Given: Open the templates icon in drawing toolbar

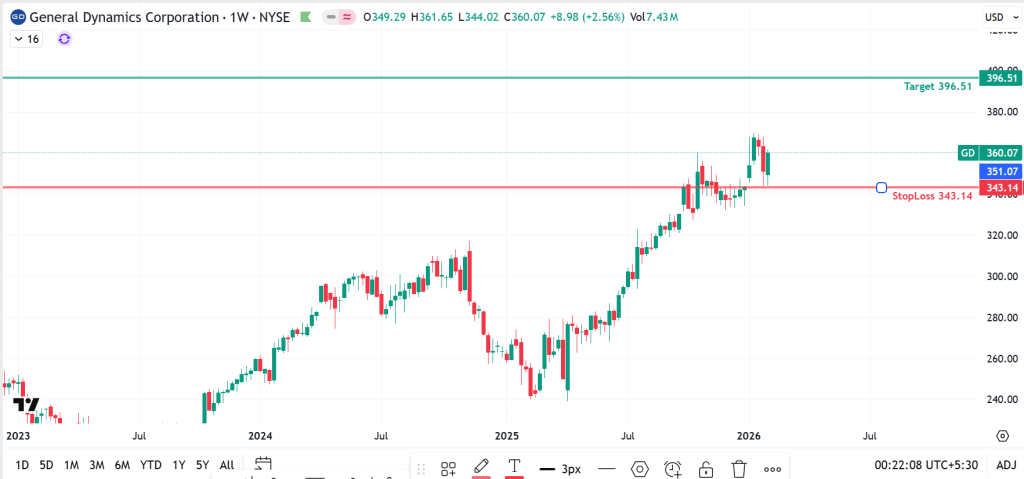Looking at the screenshot, I should pos(449,468).
